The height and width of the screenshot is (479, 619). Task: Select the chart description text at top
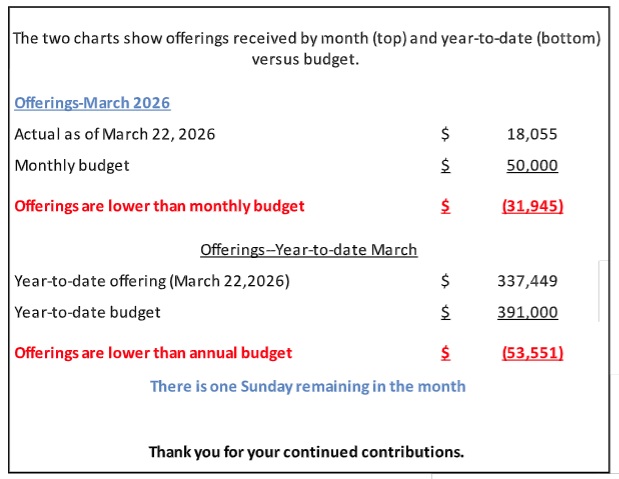308,48
